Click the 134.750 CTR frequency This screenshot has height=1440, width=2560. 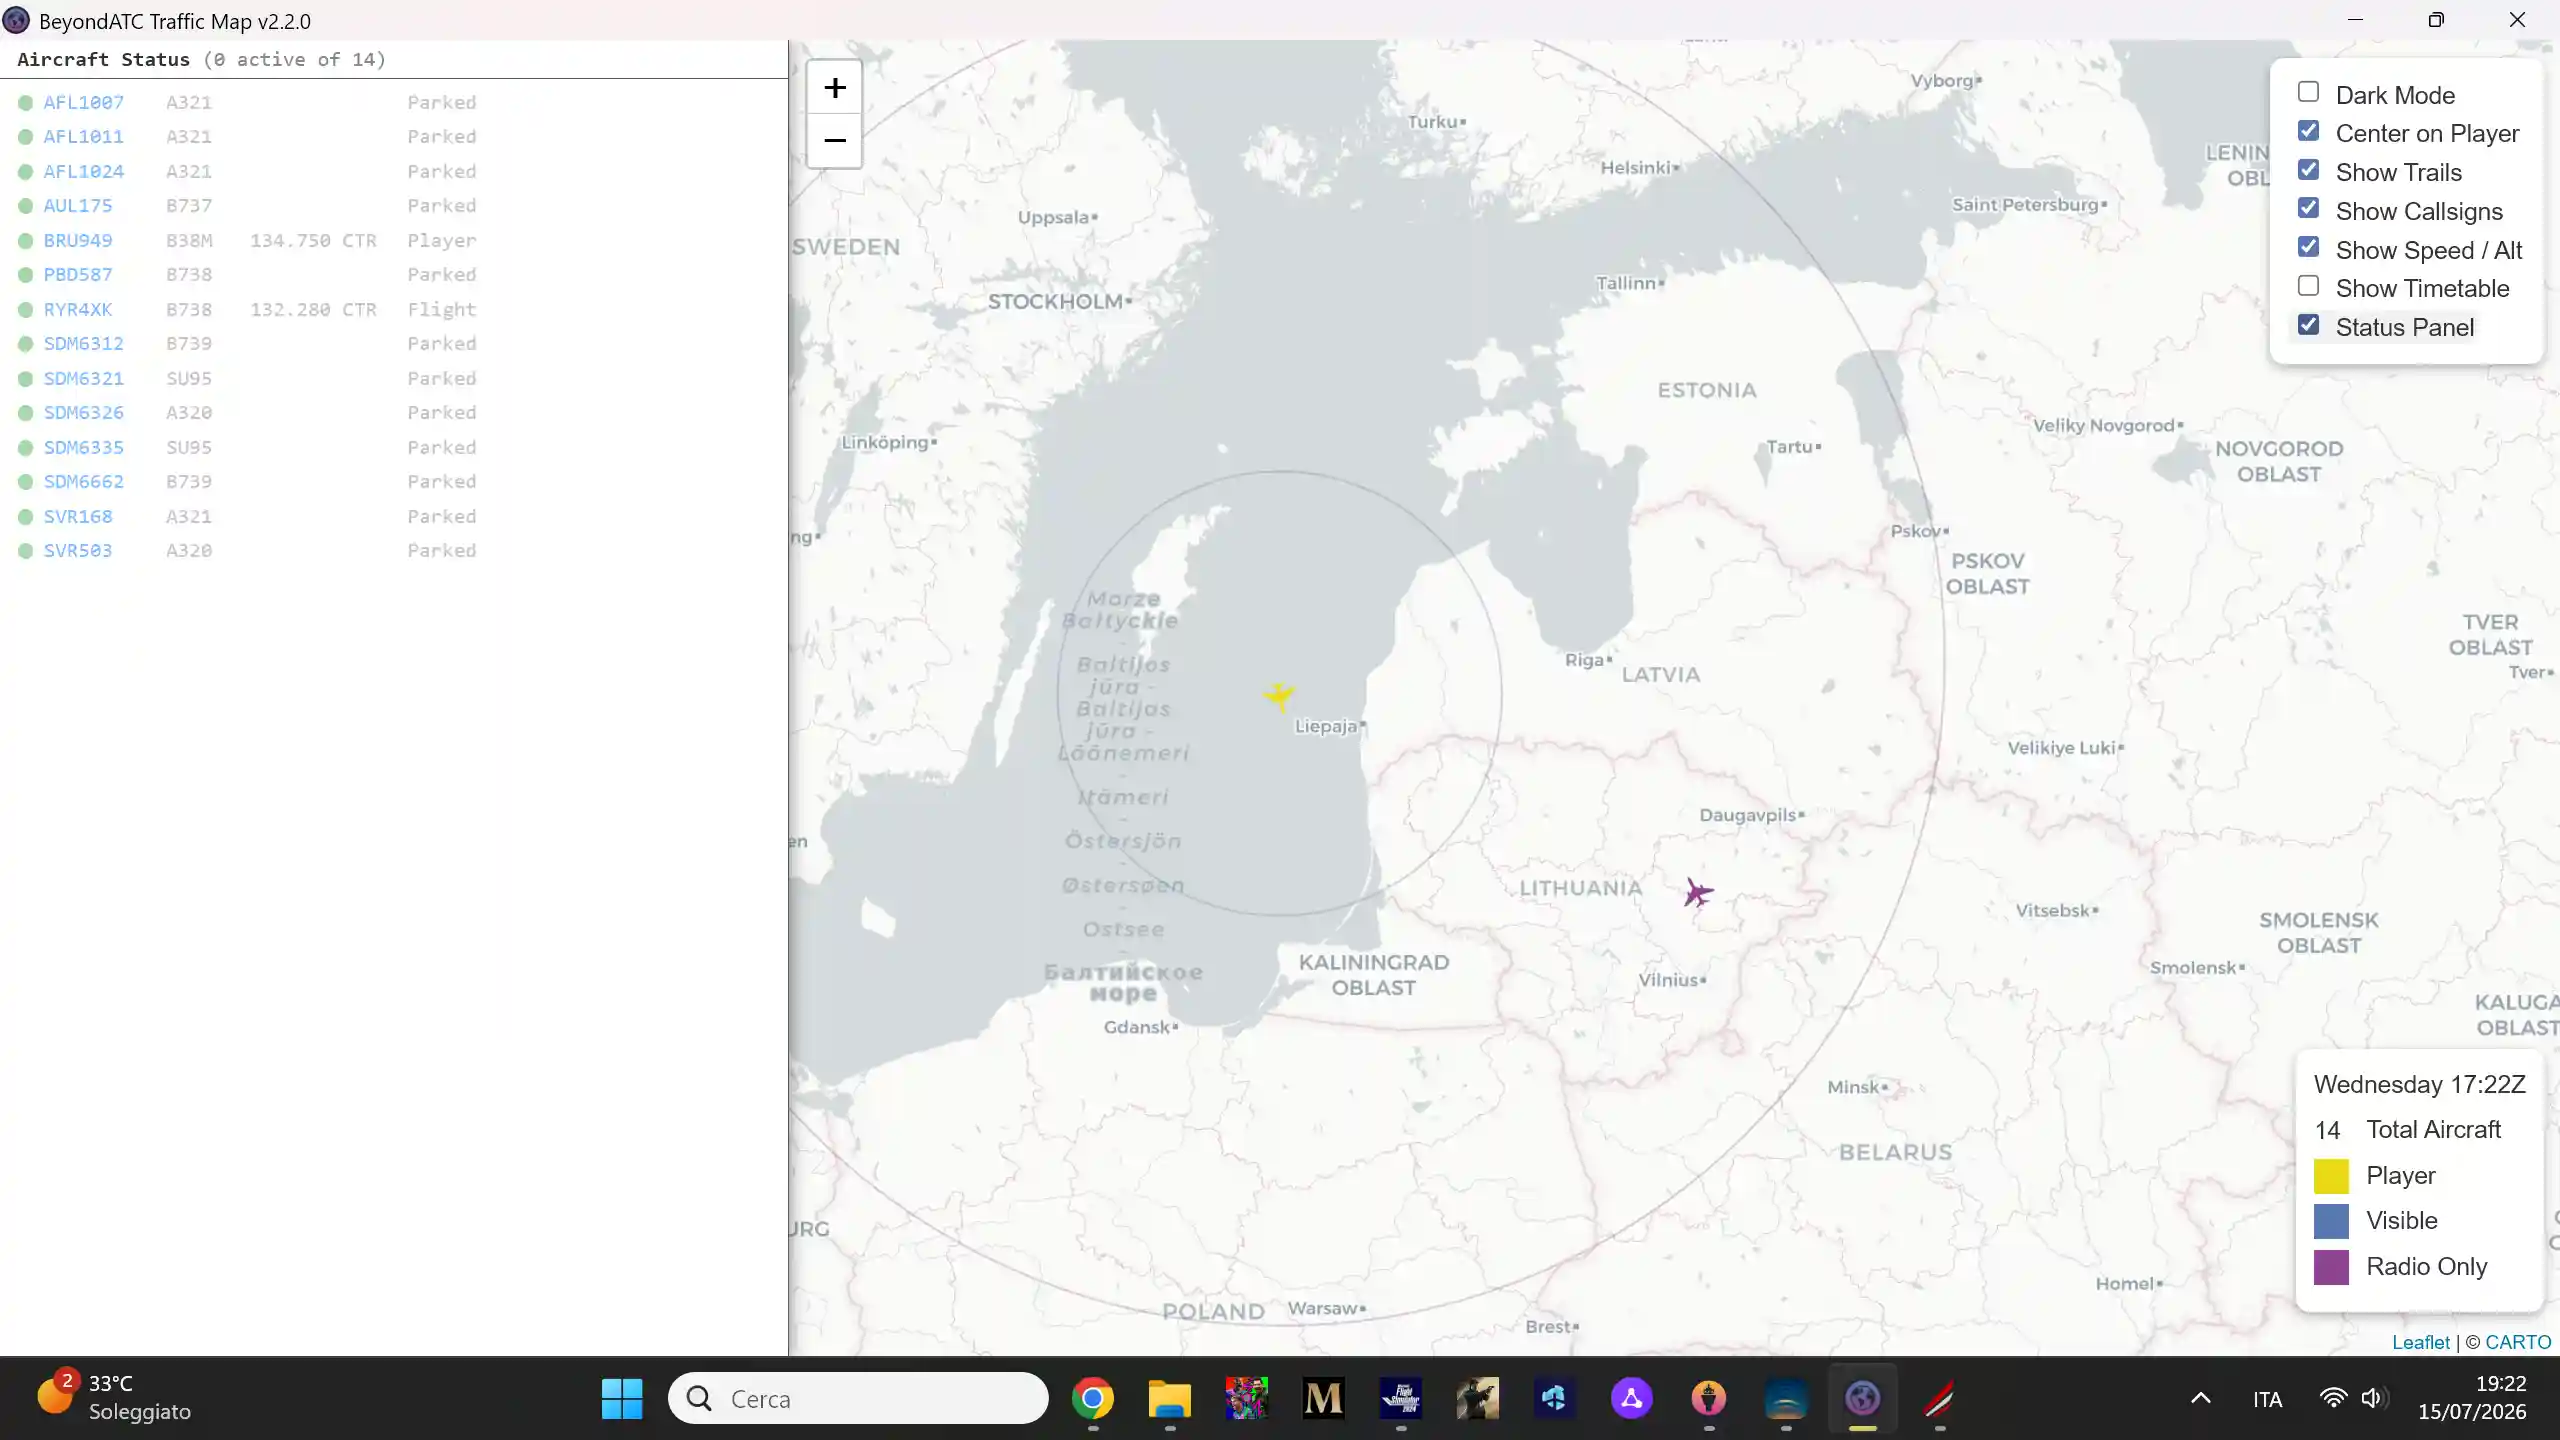[313, 240]
